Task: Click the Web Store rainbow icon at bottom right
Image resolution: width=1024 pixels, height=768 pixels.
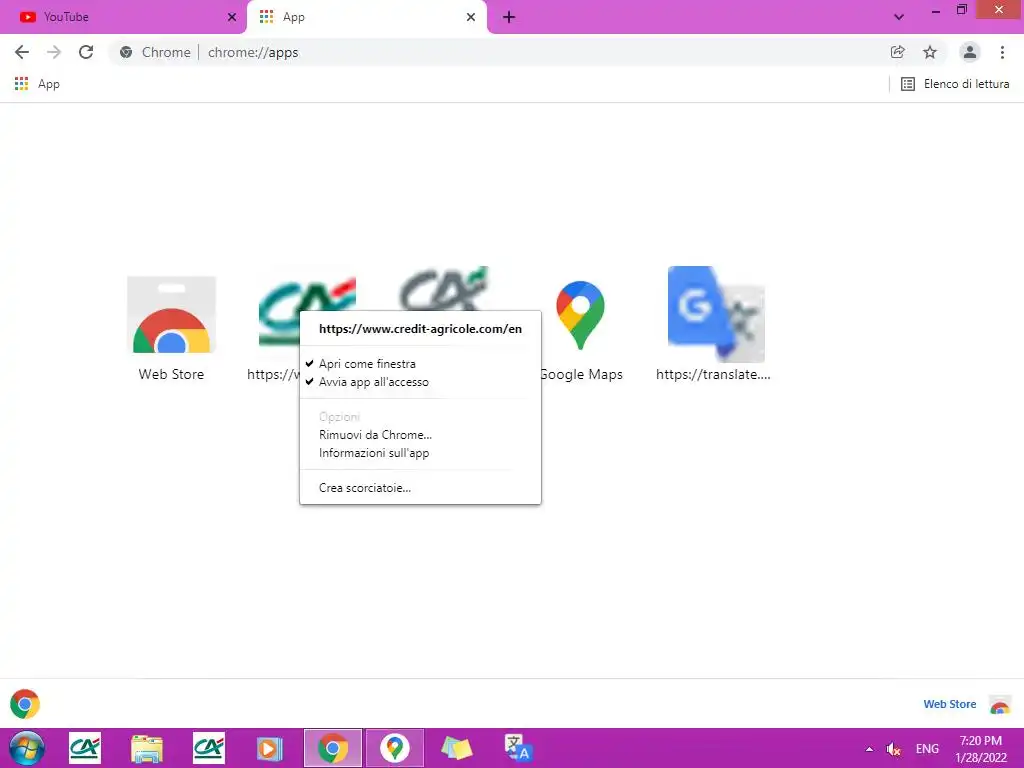Action: coord(1000,705)
